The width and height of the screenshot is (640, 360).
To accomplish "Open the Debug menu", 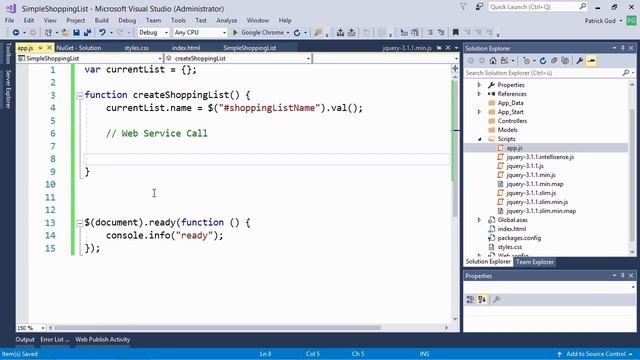I will point(127,20).
